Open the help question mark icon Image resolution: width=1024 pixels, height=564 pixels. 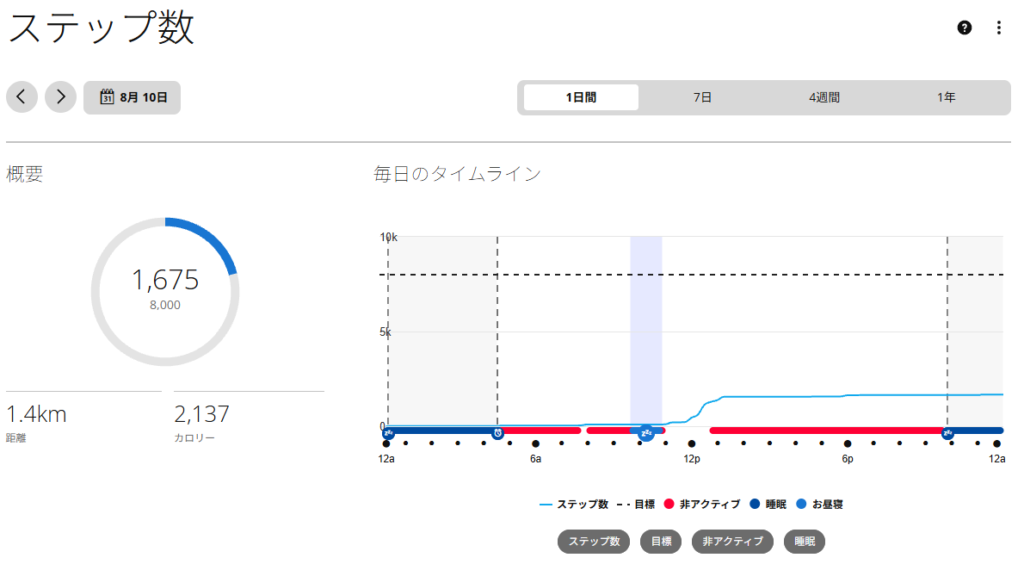tap(964, 27)
